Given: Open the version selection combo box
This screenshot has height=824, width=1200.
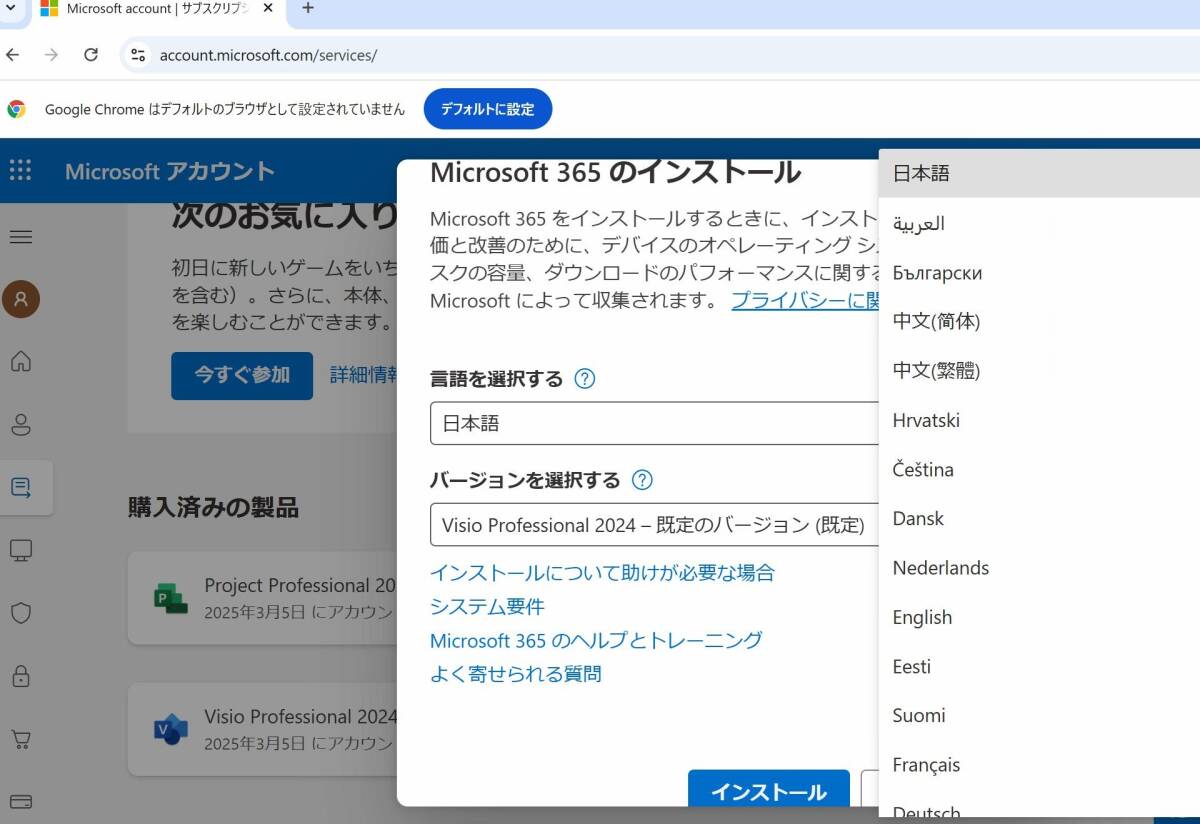Looking at the screenshot, I should (x=654, y=525).
